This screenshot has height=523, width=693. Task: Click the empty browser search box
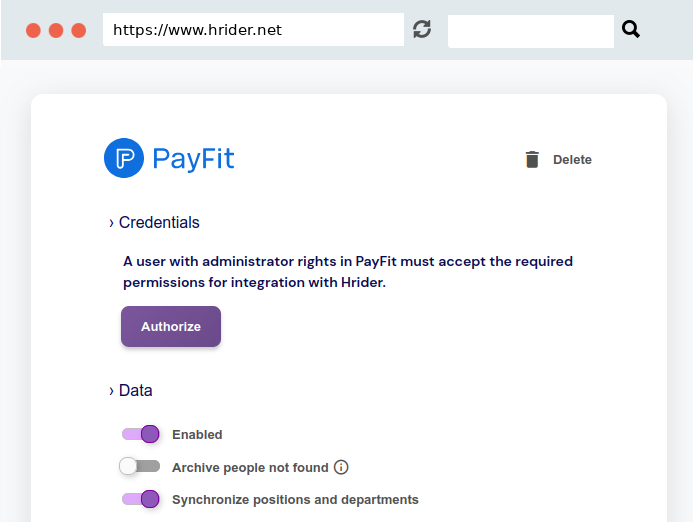tap(531, 31)
